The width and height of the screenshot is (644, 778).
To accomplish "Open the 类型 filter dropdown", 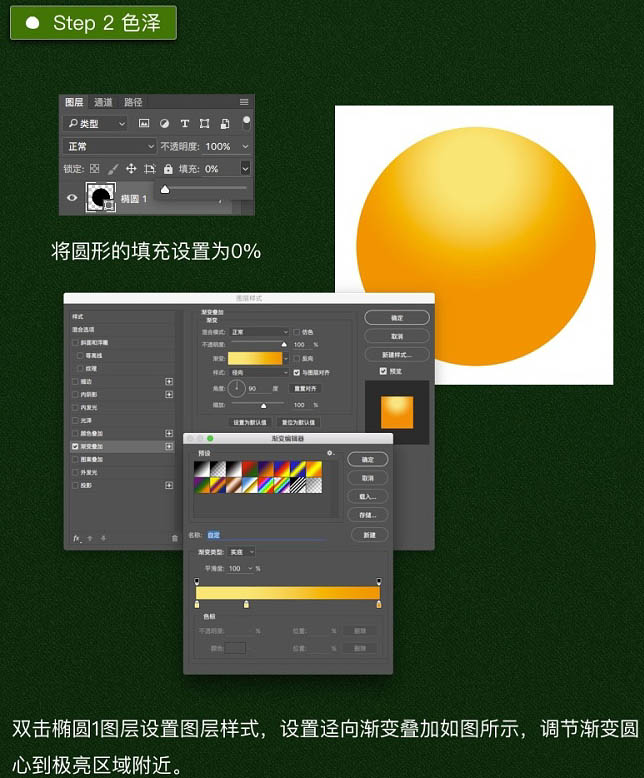I will pos(96,124).
